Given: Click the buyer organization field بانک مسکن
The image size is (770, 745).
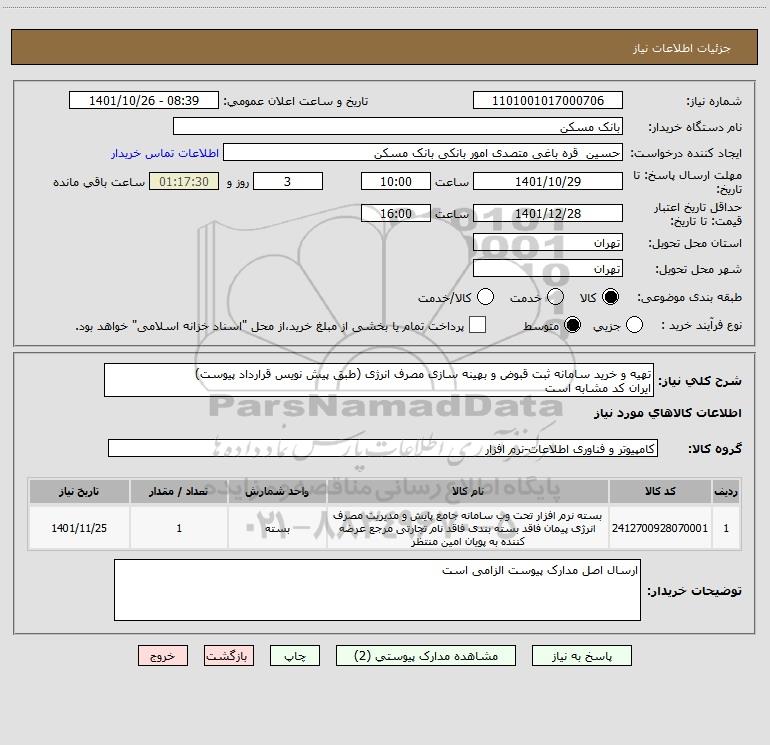Looking at the screenshot, I should click(x=398, y=127).
